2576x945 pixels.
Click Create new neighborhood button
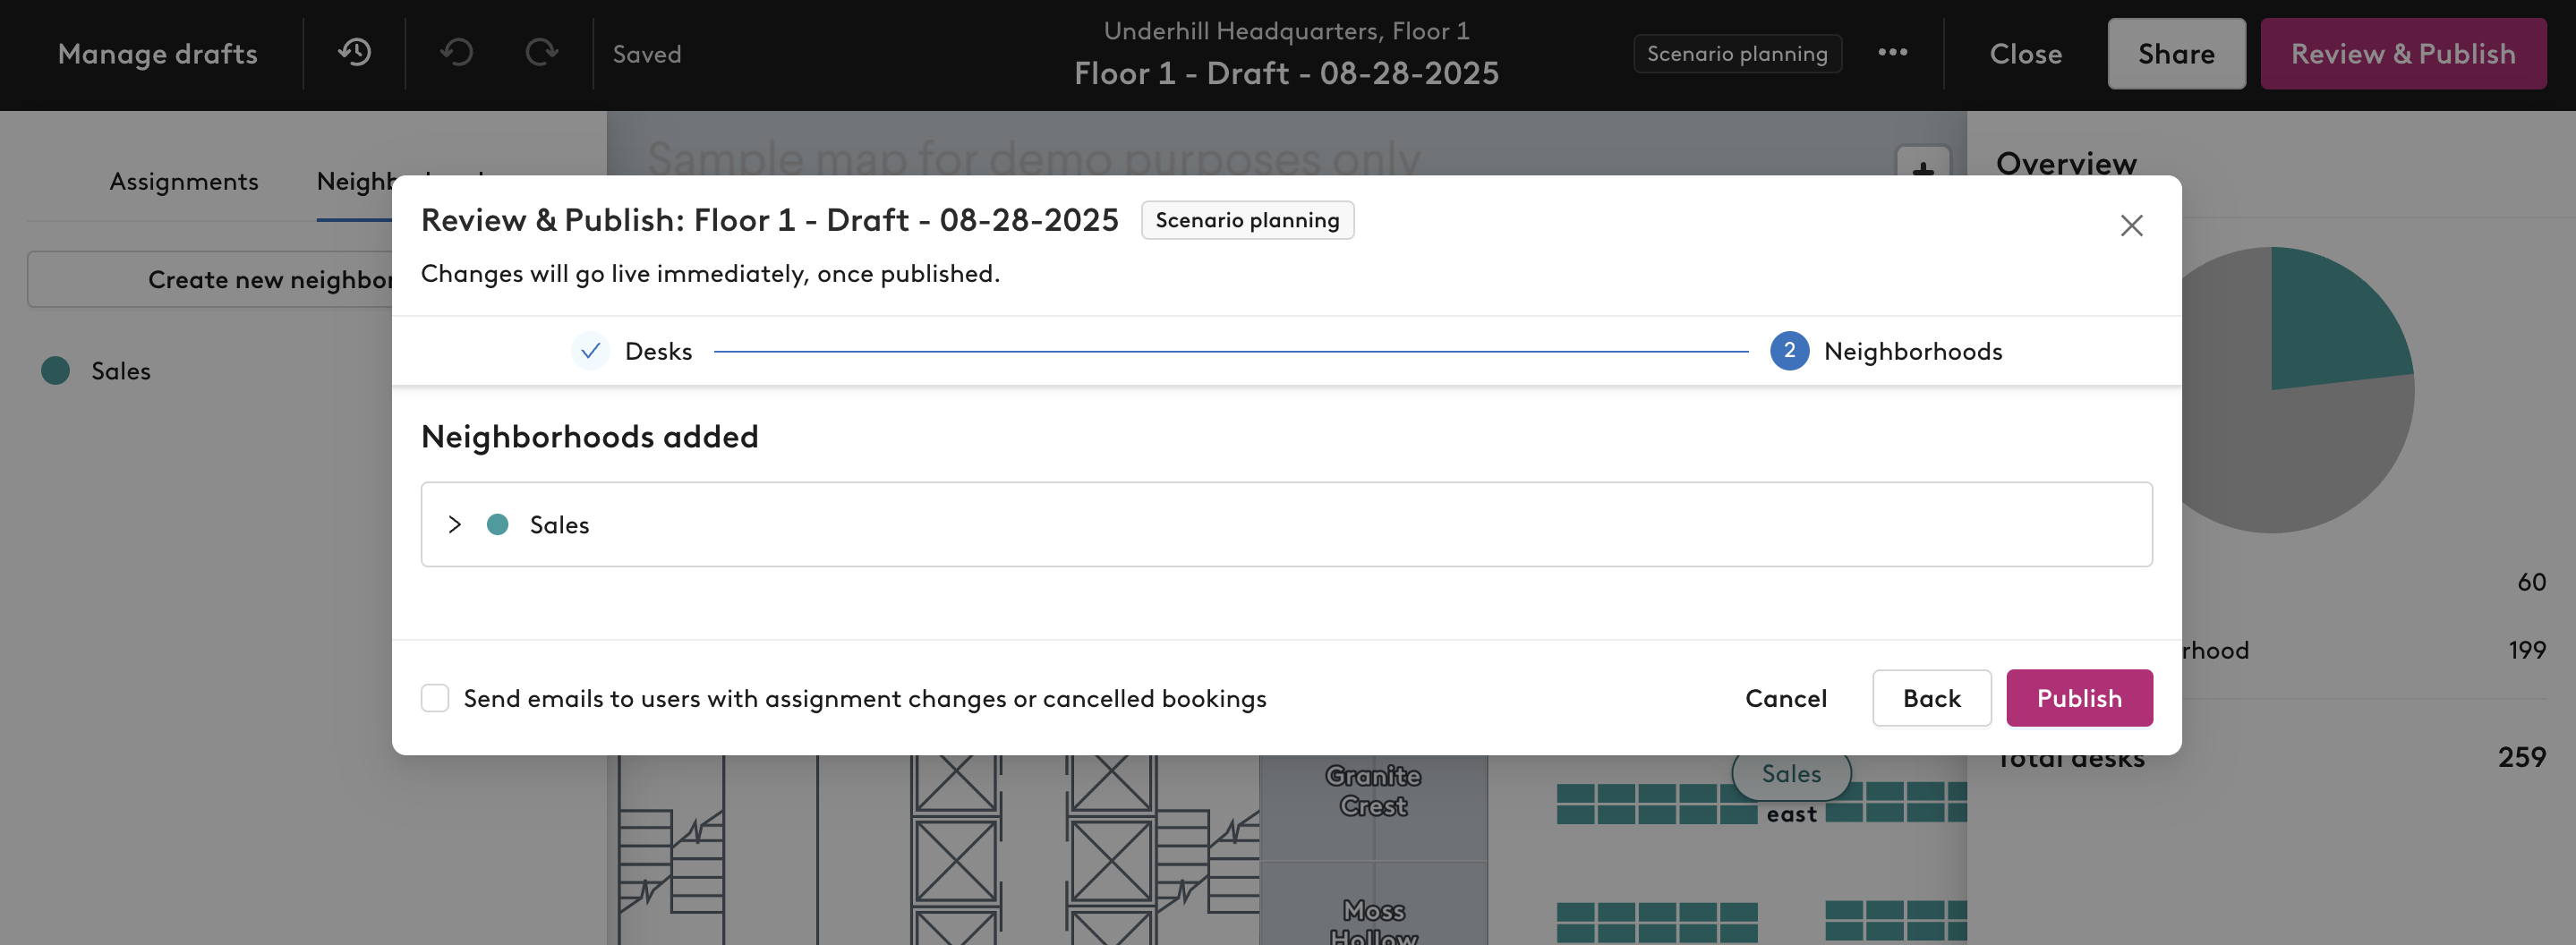212,279
